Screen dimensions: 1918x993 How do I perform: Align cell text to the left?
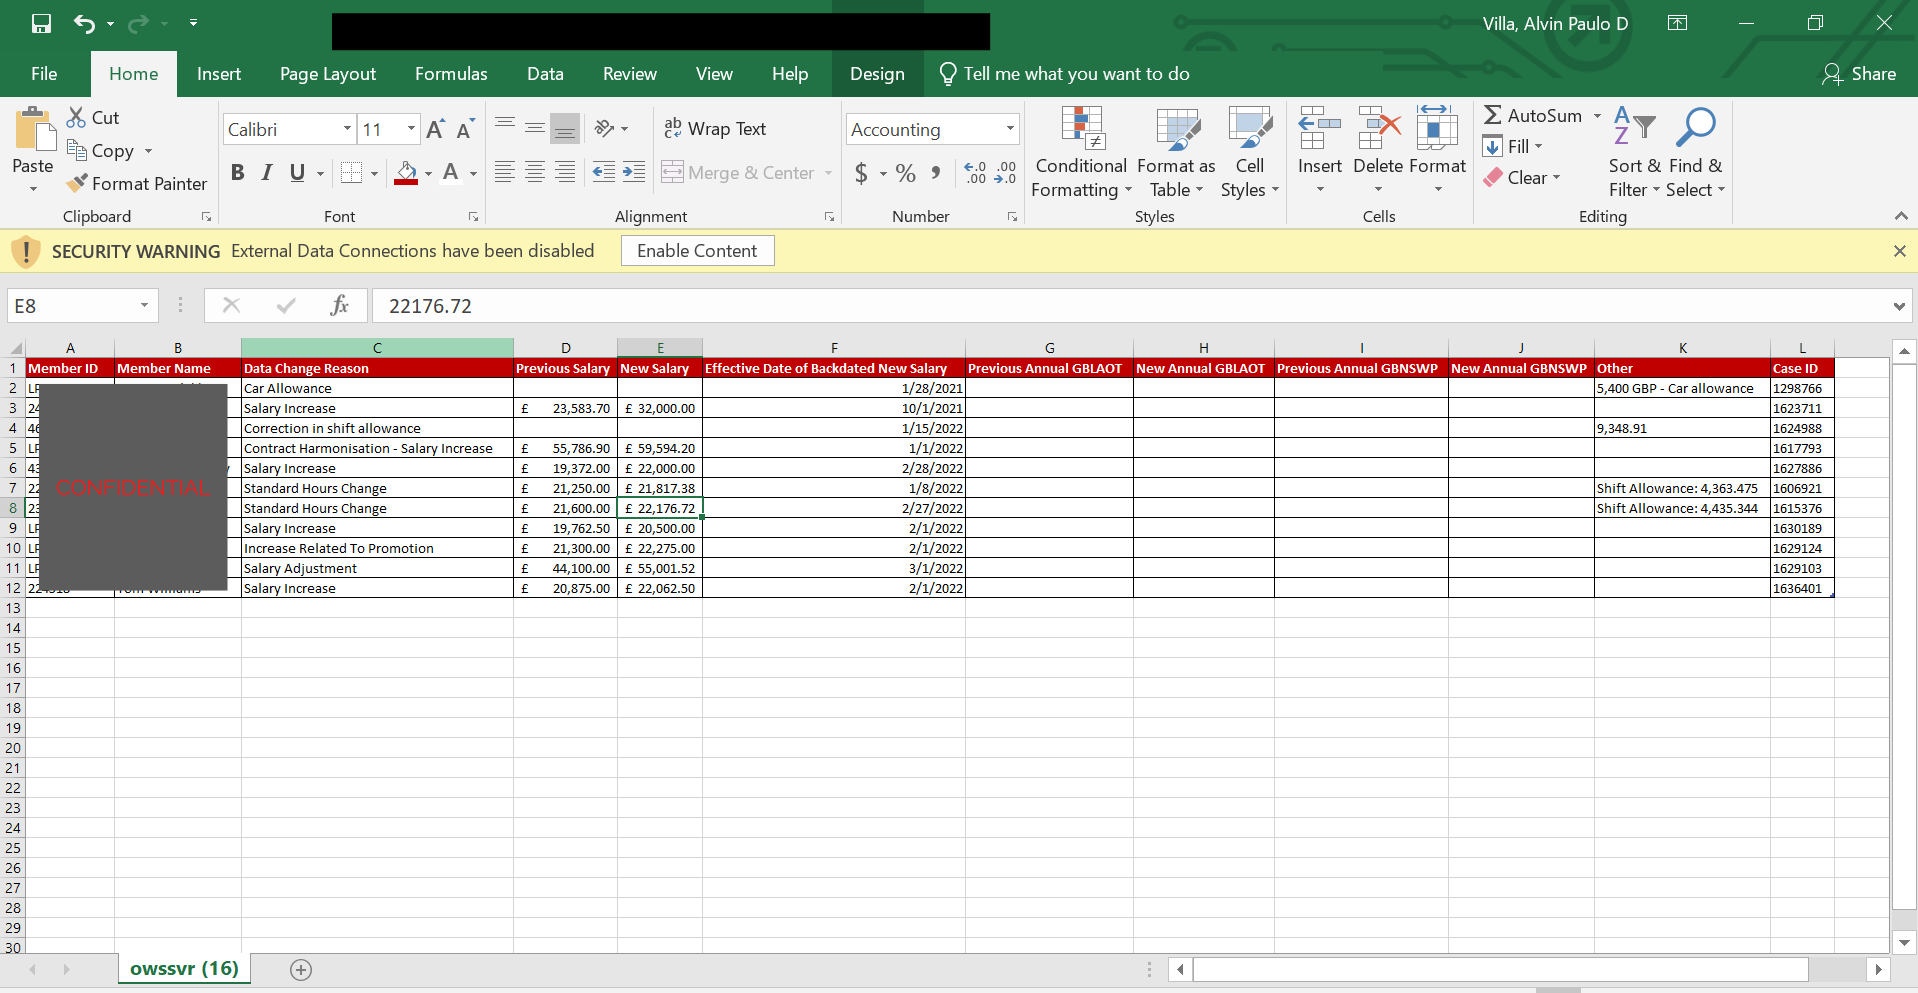[x=505, y=172]
